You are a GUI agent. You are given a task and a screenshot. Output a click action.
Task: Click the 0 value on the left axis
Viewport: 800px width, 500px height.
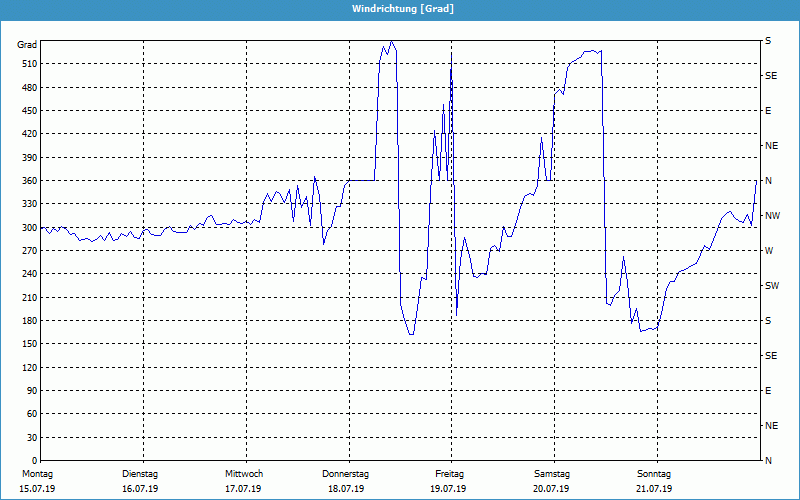coord(34,461)
